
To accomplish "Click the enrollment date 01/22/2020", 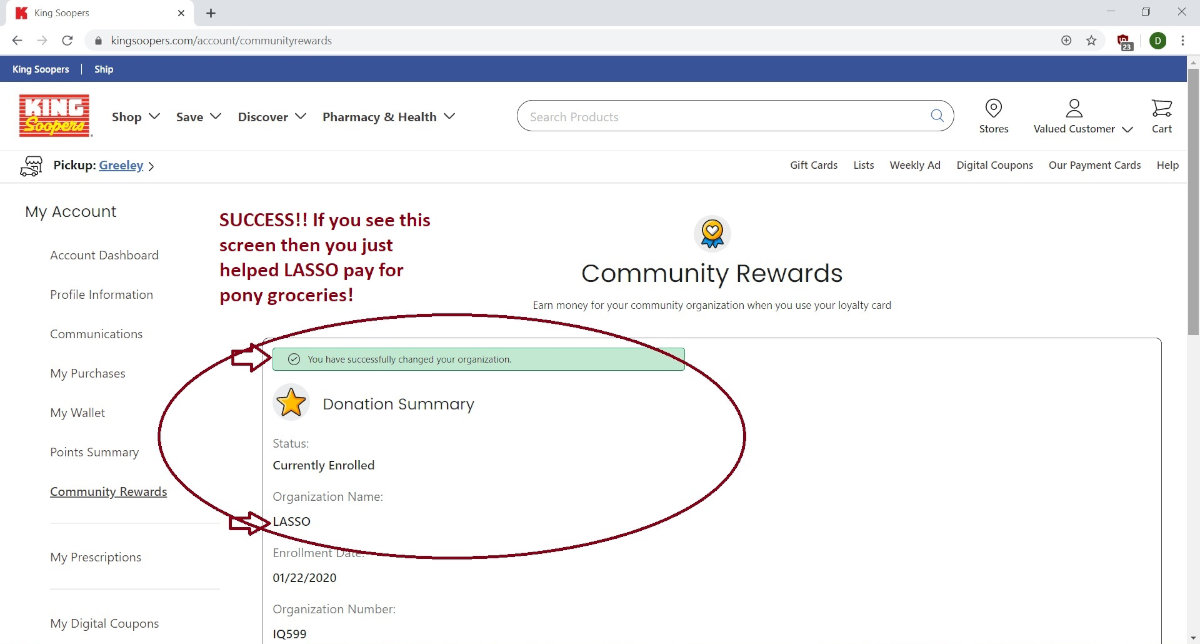I will [x=305, y=578].
